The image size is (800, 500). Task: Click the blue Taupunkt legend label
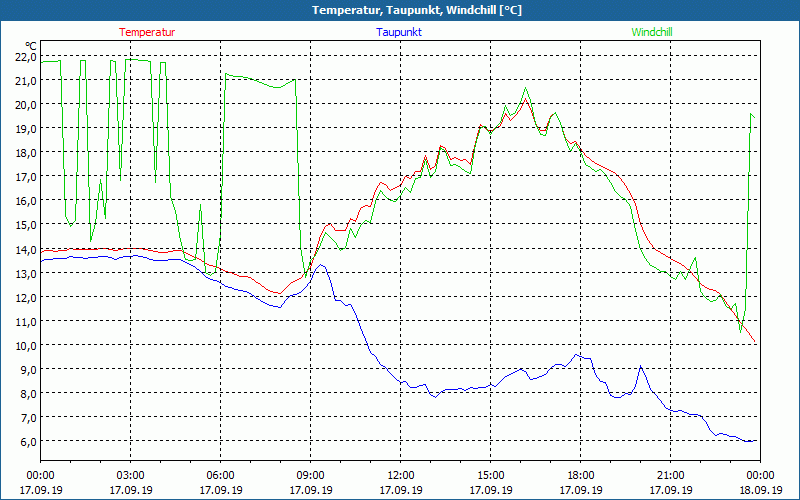coord(399,32)
